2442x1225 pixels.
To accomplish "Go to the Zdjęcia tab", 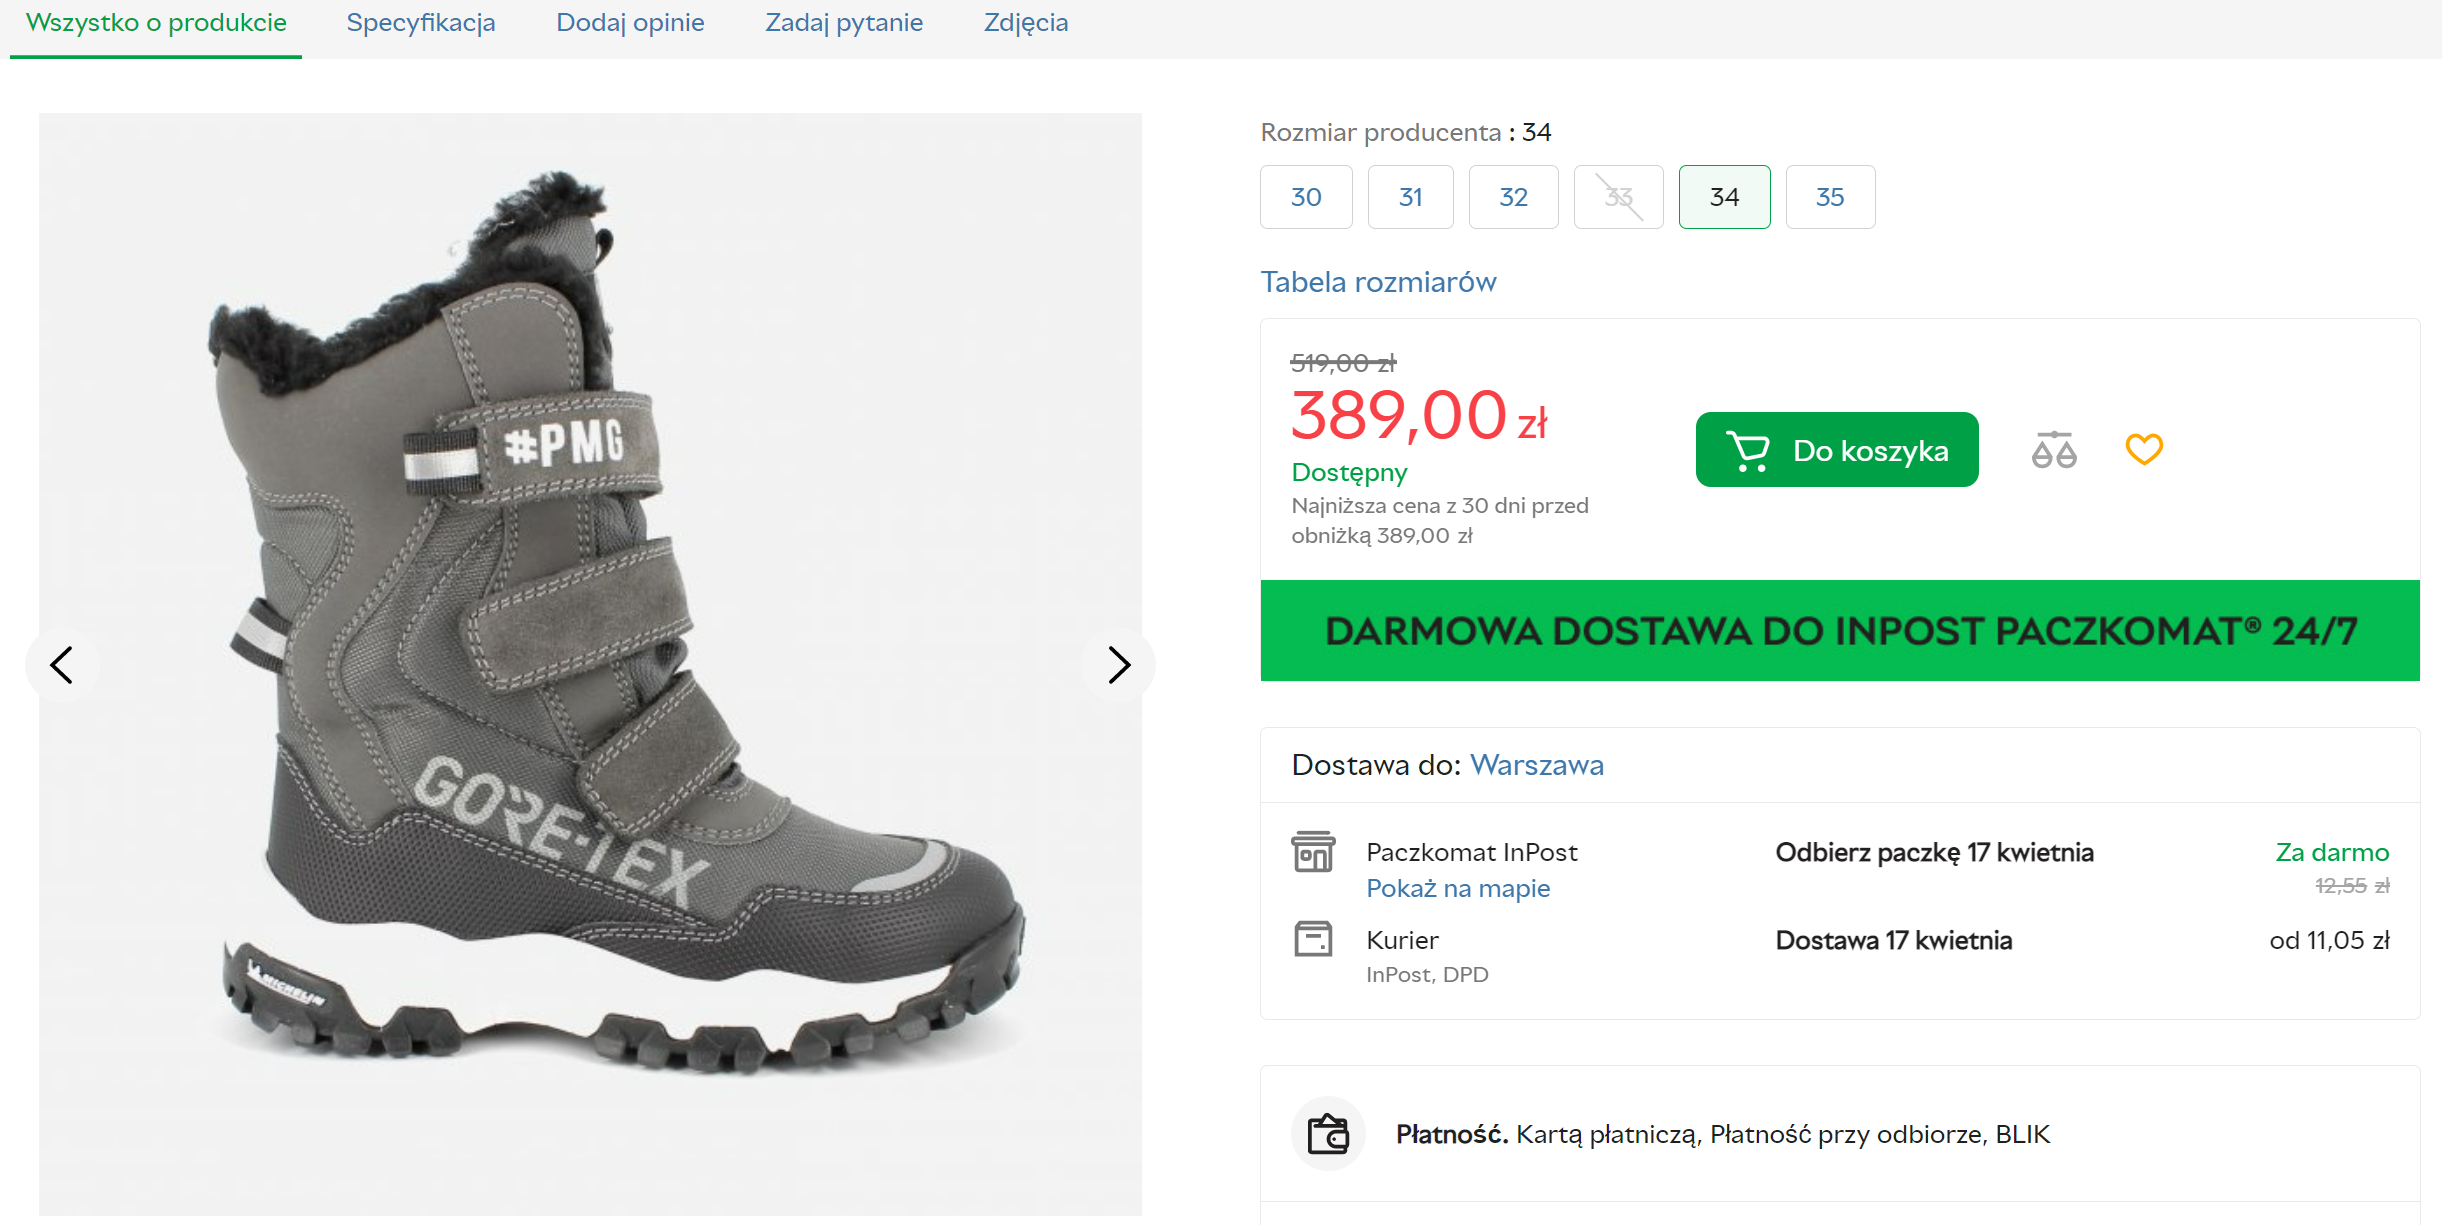I will (1026, 23).
